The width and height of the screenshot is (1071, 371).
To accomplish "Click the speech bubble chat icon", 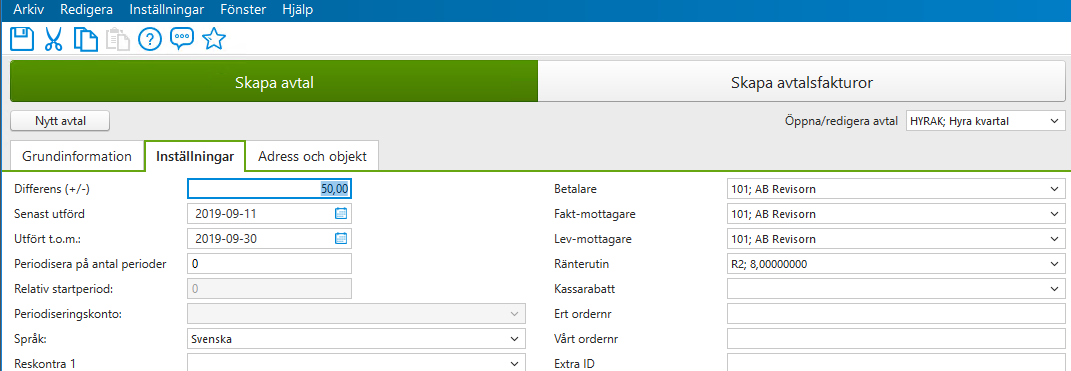I will click(x=182, y=39).
